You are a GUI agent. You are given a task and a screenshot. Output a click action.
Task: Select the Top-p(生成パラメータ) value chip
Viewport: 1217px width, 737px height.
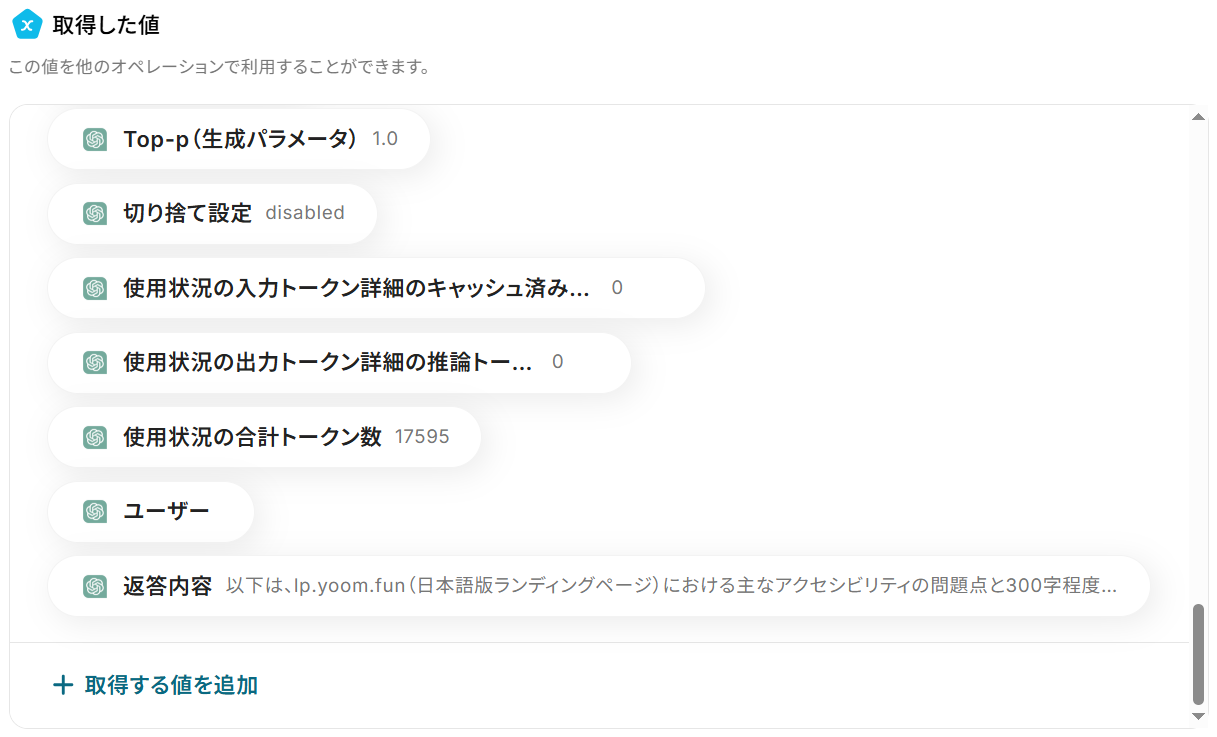[239, 139]
